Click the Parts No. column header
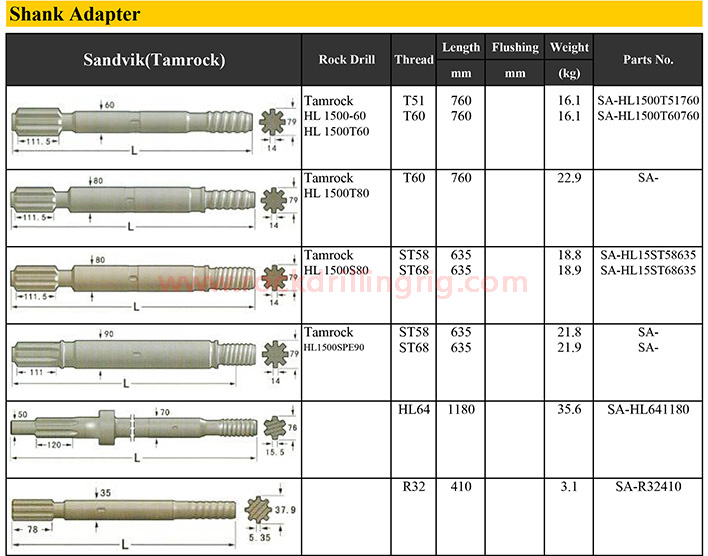This screenshot has height=556, width=708. pyautogui.click(x=648, y=60)
